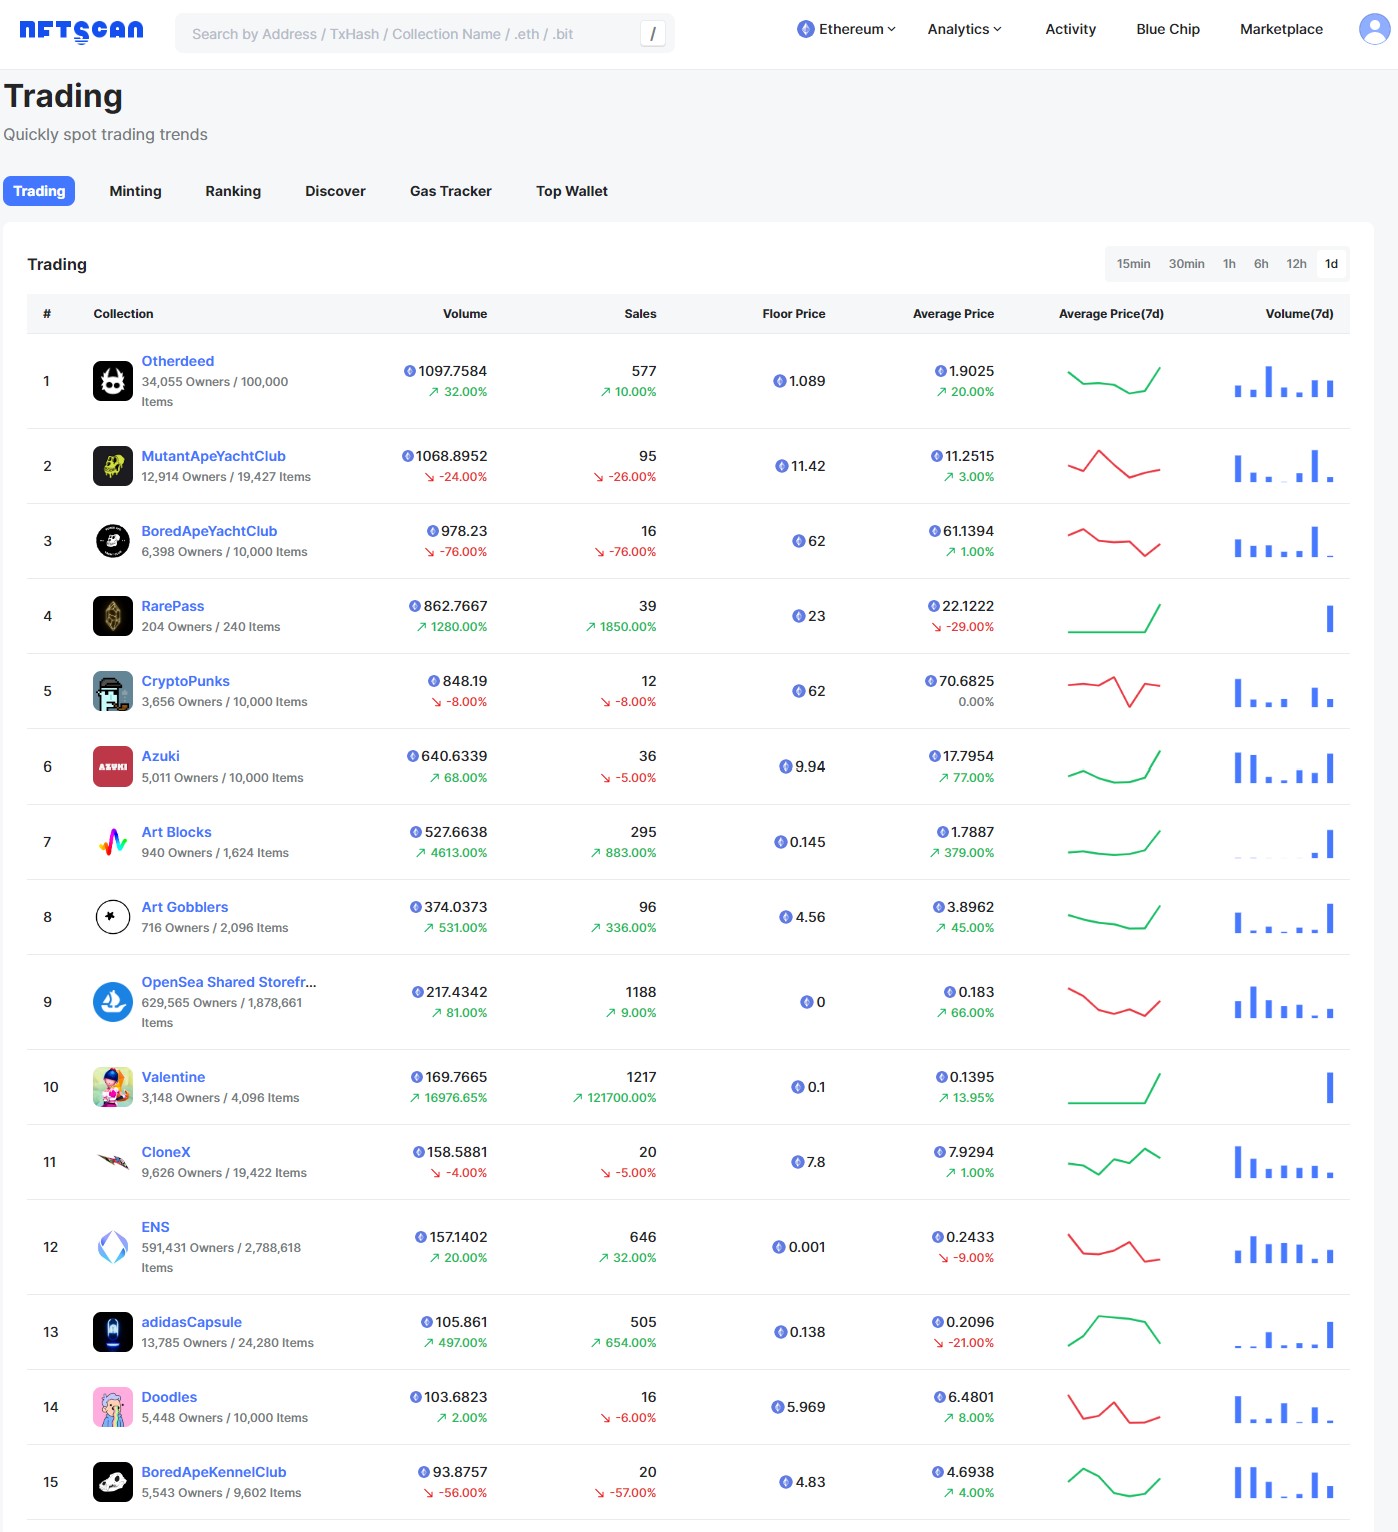Click the CryptoPunks collection avatar
This screenshot has height=1532, width=1398.
click(x=113, y=691)
